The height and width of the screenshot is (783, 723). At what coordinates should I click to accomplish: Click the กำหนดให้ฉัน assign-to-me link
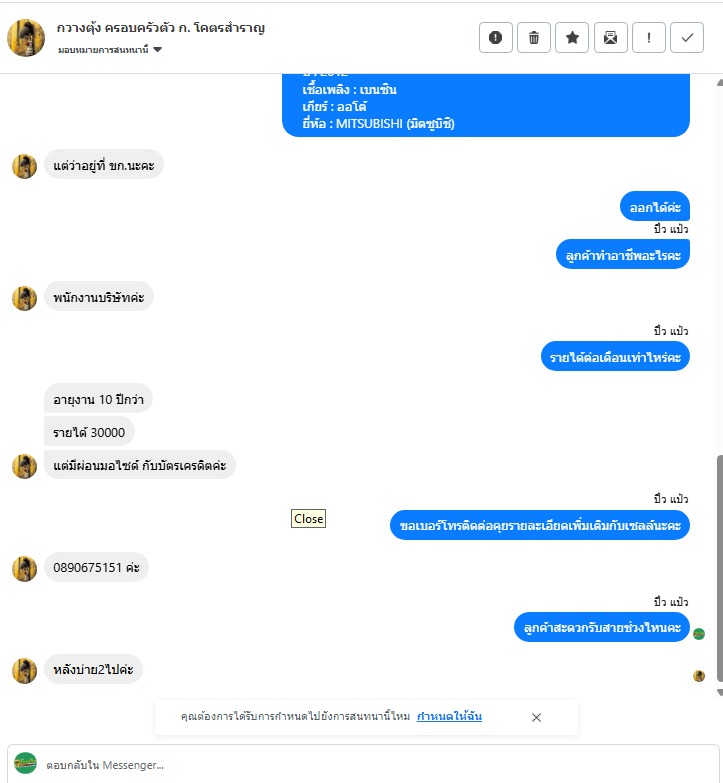pos(449,716)
